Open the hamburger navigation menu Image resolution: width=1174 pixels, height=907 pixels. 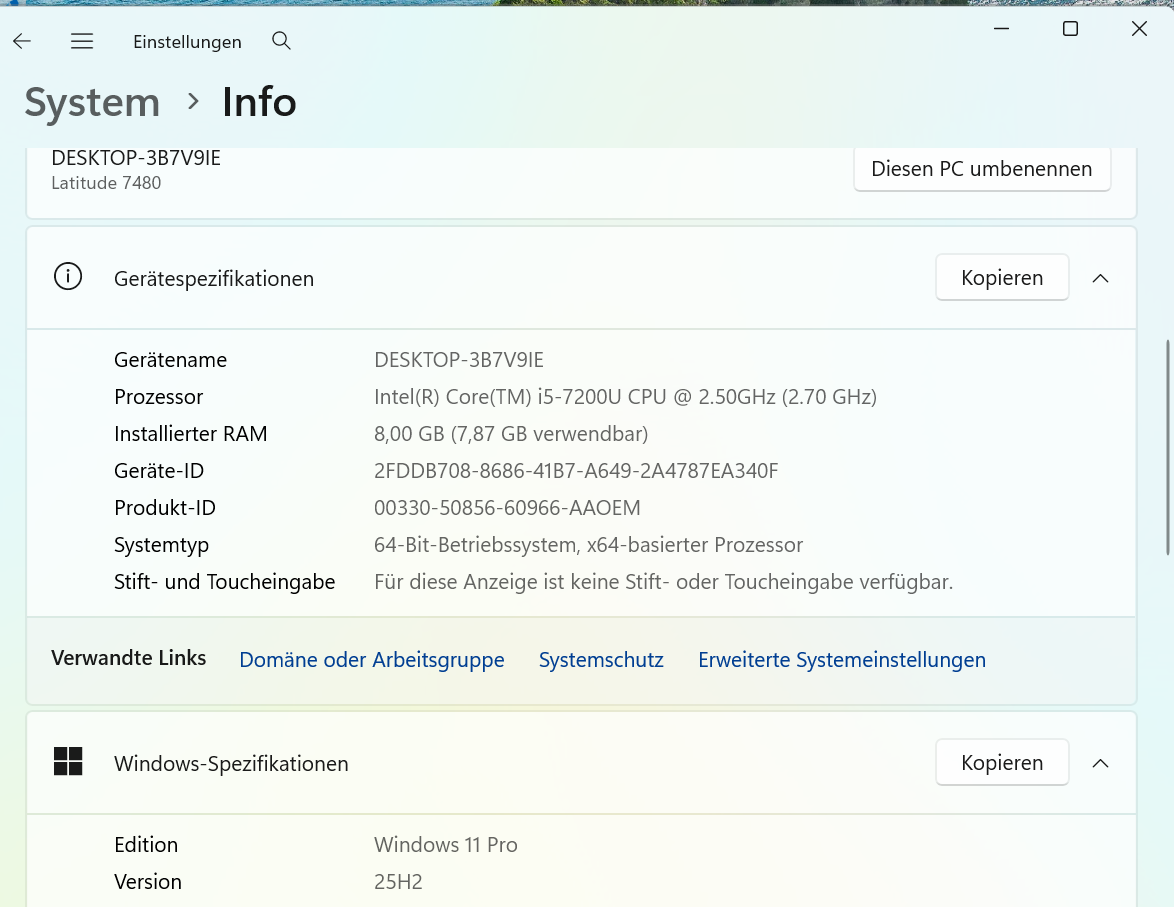pos(82,41)
